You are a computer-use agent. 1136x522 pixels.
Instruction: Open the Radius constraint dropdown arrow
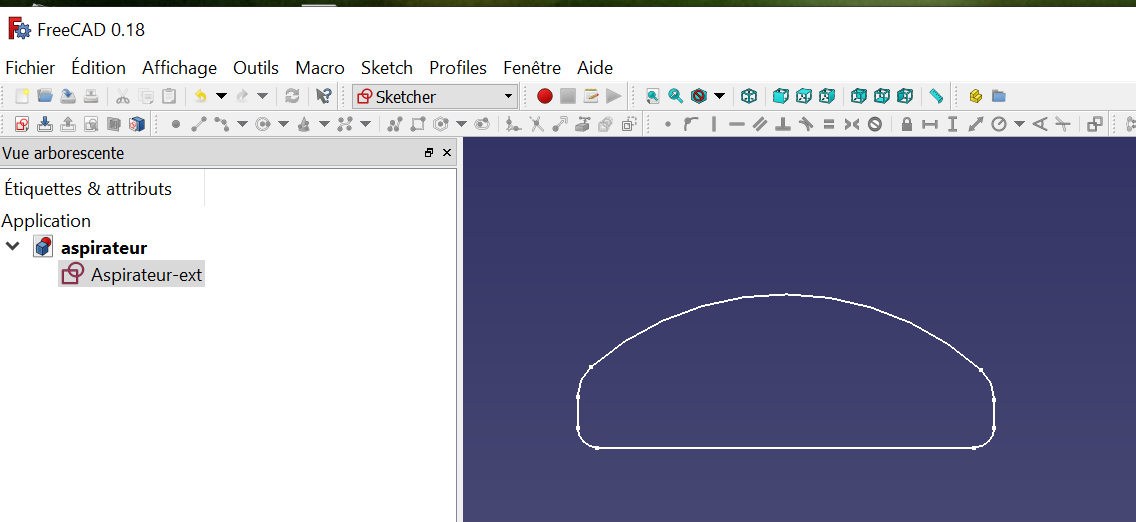(1019, 125)
